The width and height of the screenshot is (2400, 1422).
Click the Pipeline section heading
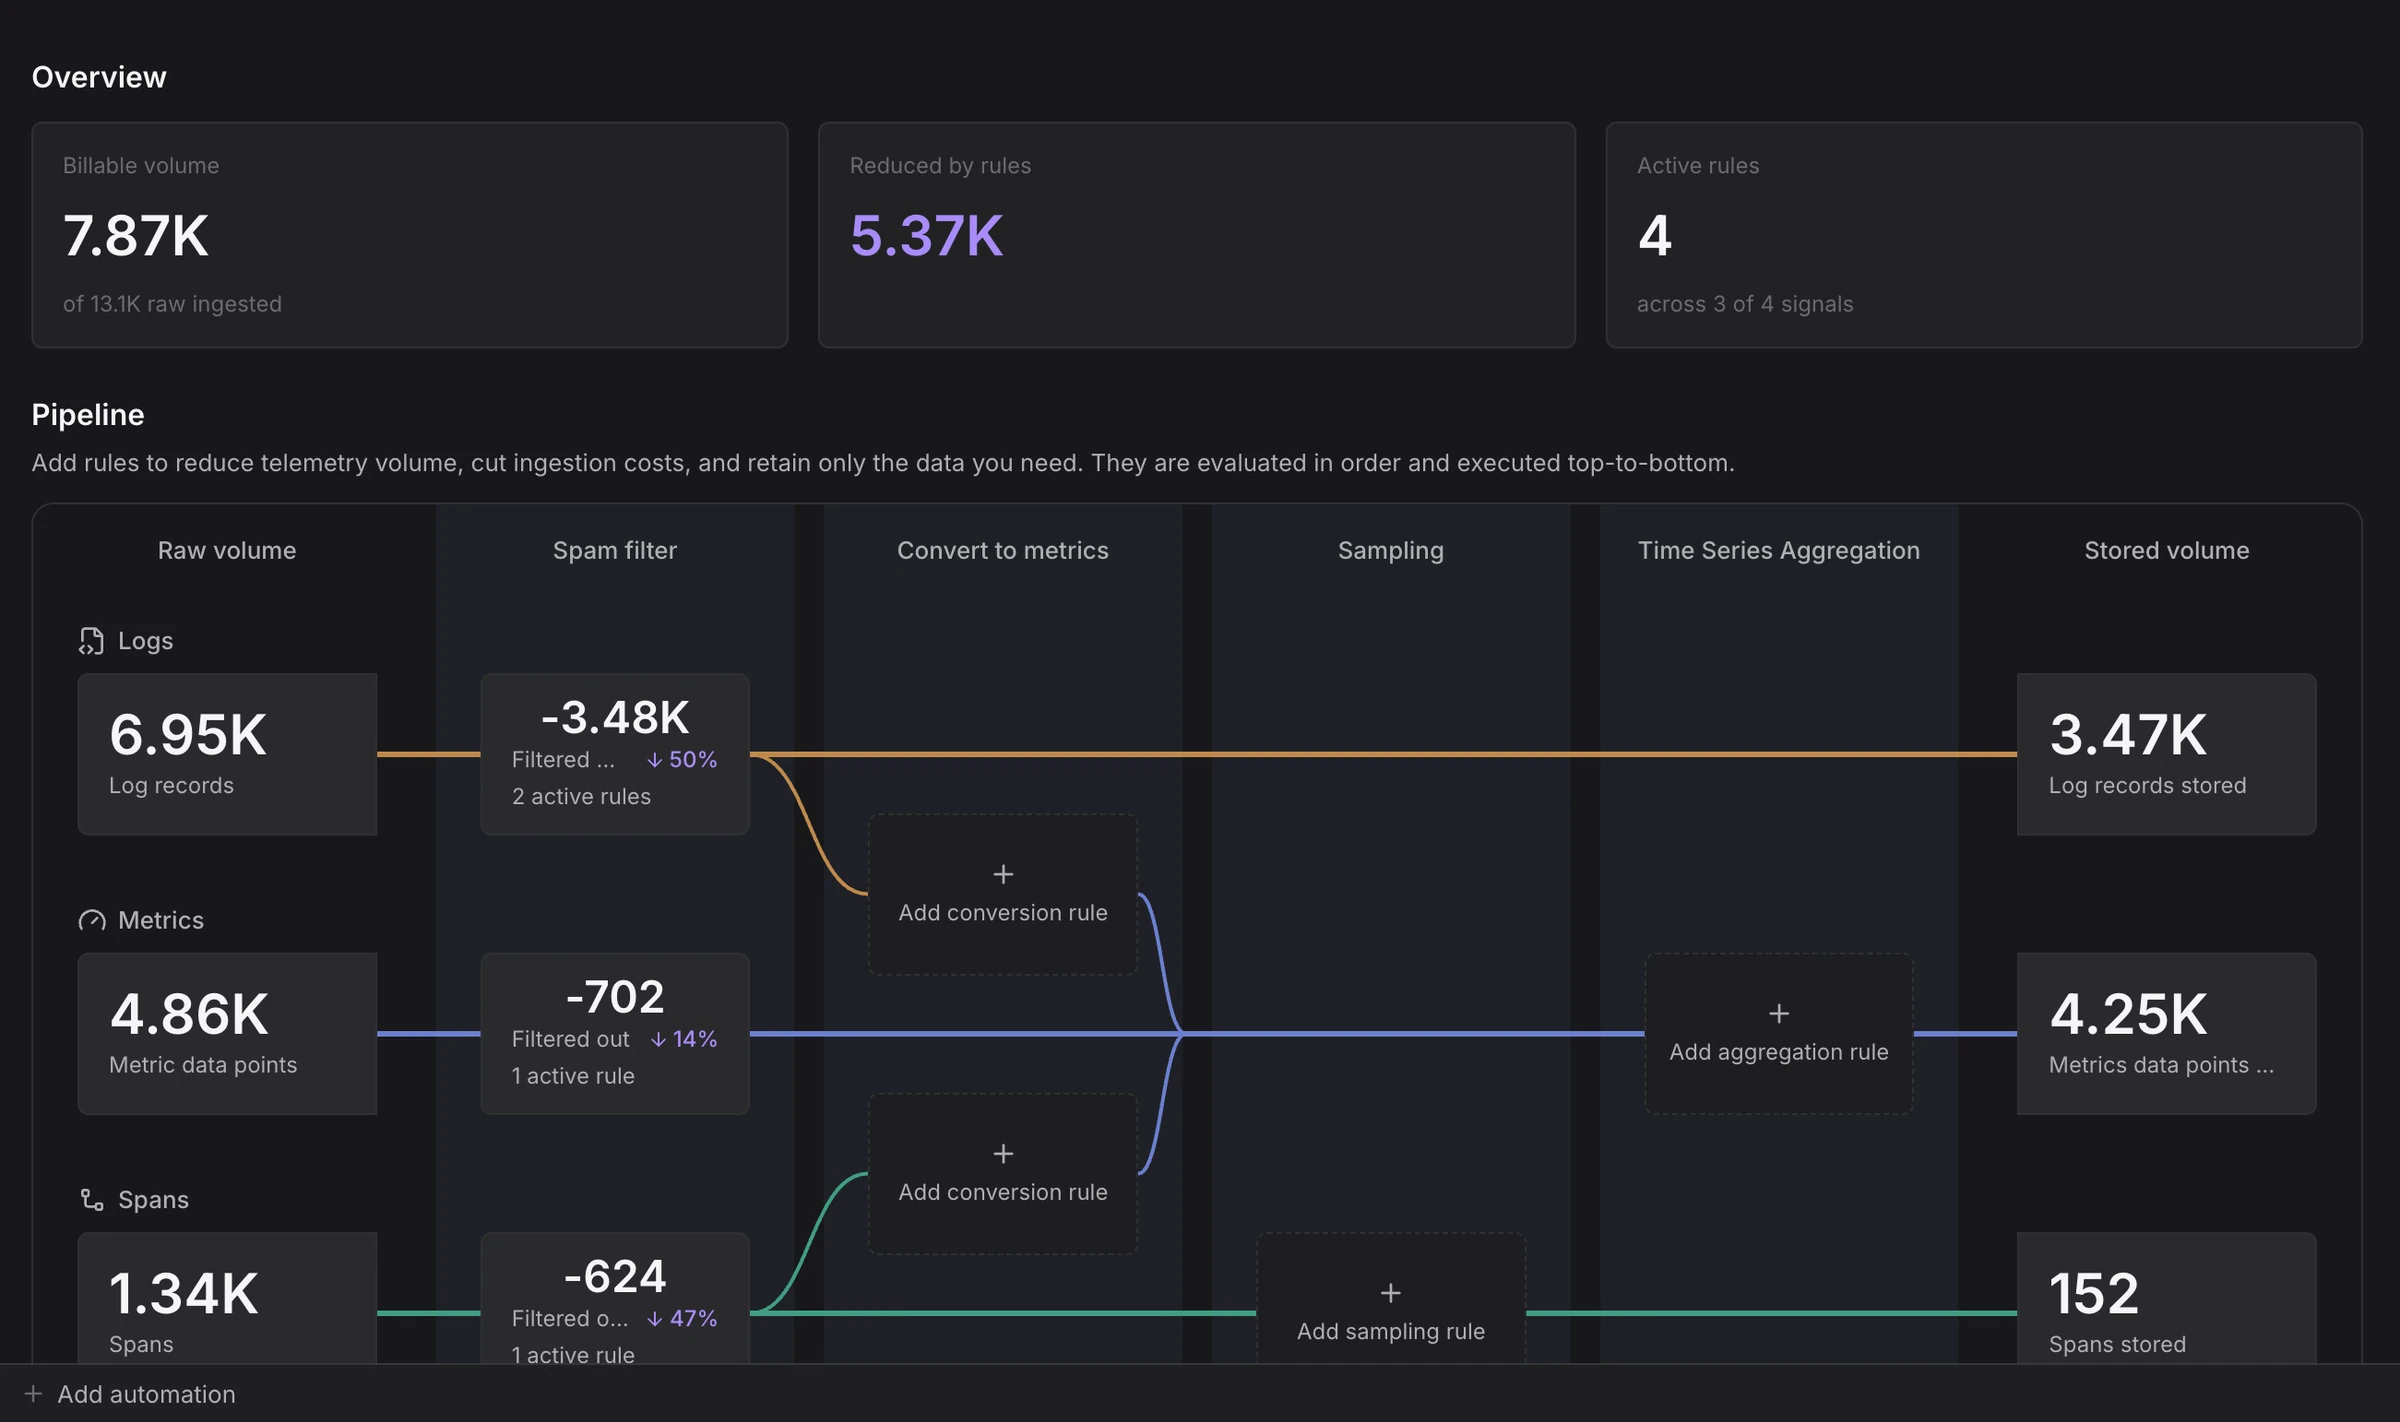tap(88, 415)
